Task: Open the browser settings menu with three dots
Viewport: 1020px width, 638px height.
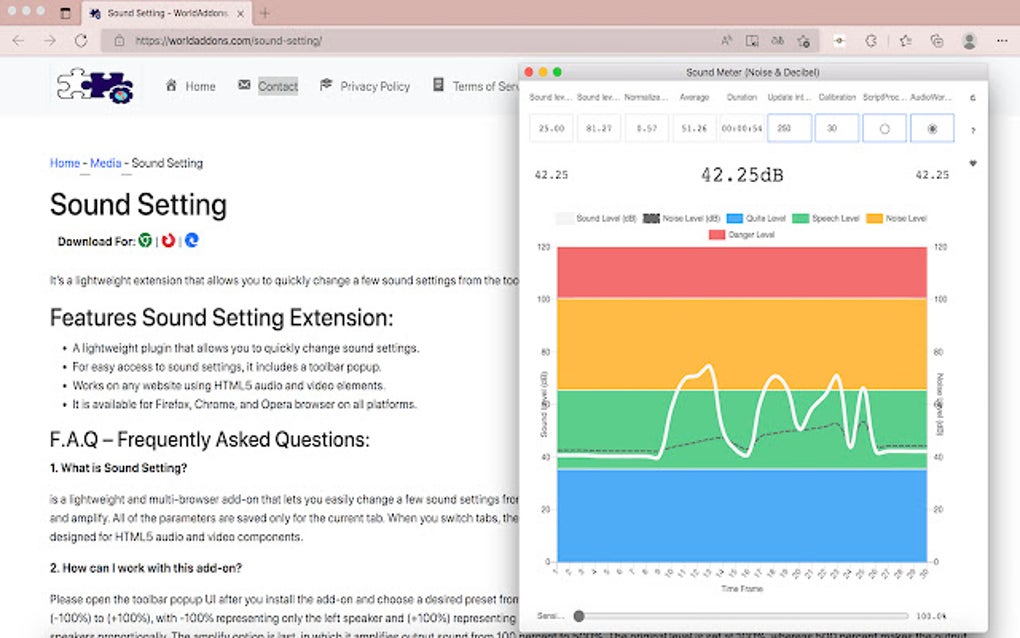Action: point(1000,41)
